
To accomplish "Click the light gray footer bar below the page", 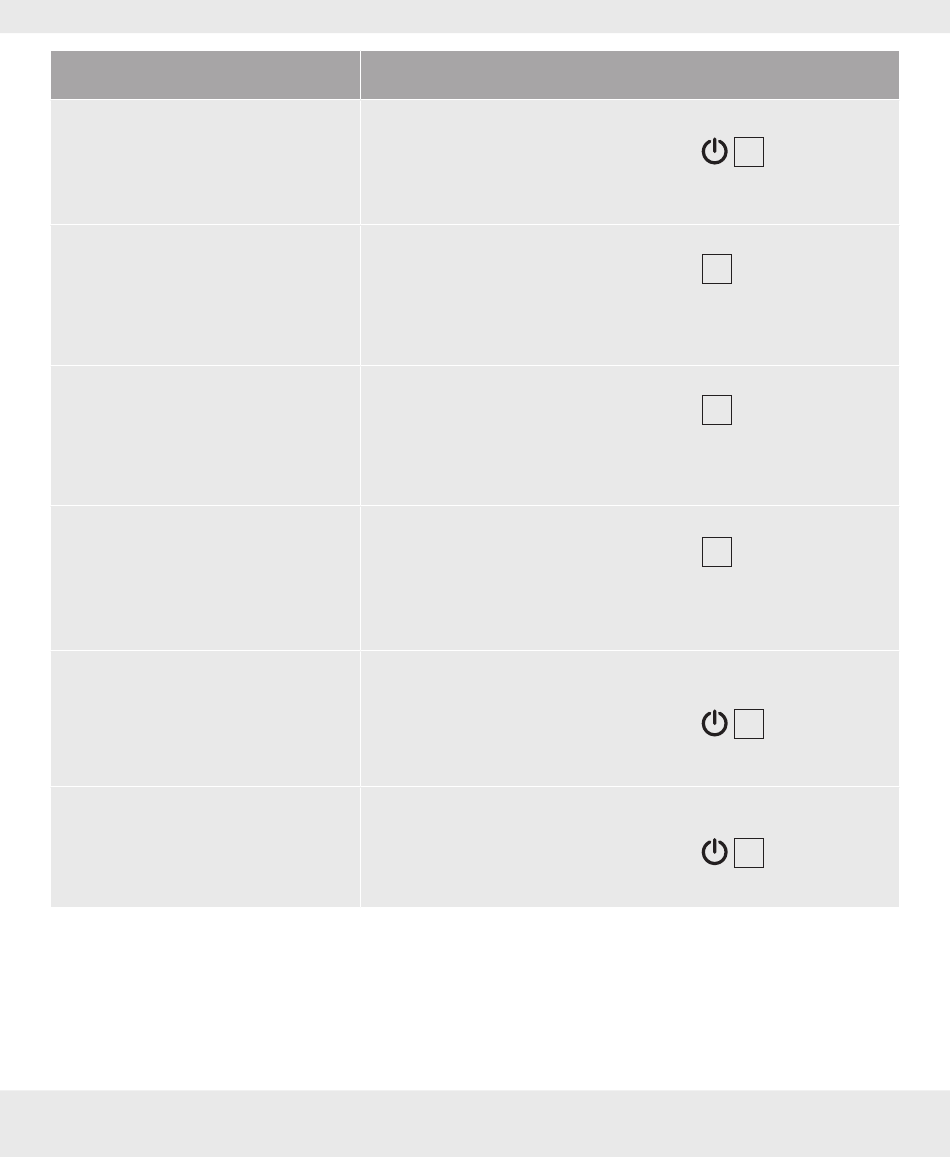I will click(475, 1123).
